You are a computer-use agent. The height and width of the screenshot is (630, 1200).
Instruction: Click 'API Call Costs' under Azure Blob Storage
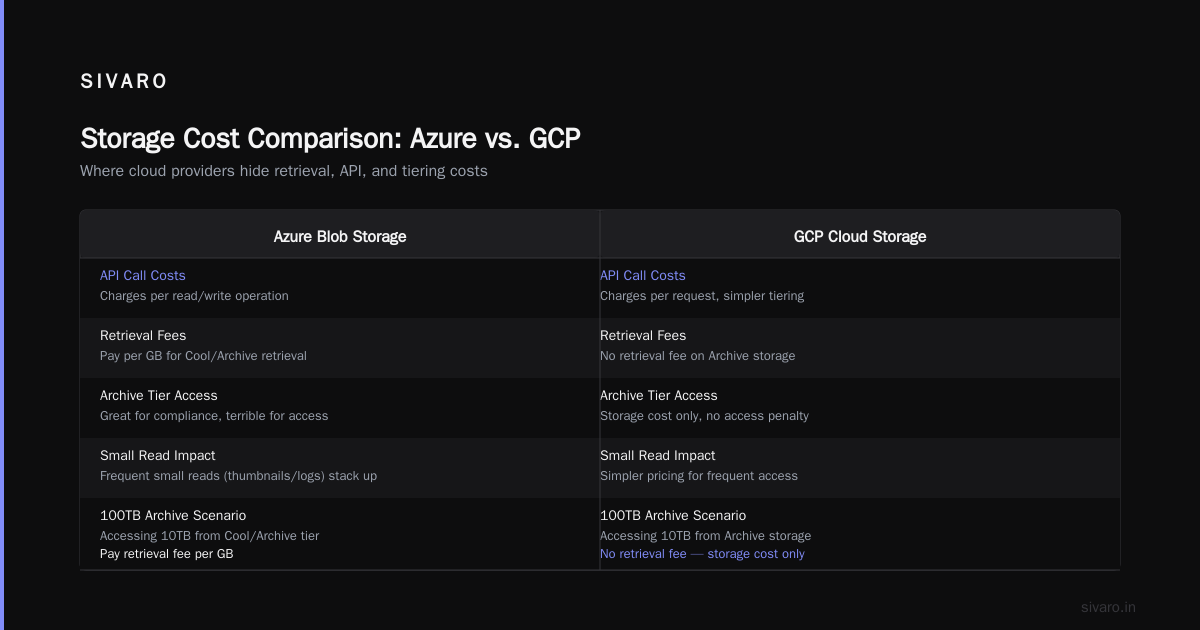[143, 275]
